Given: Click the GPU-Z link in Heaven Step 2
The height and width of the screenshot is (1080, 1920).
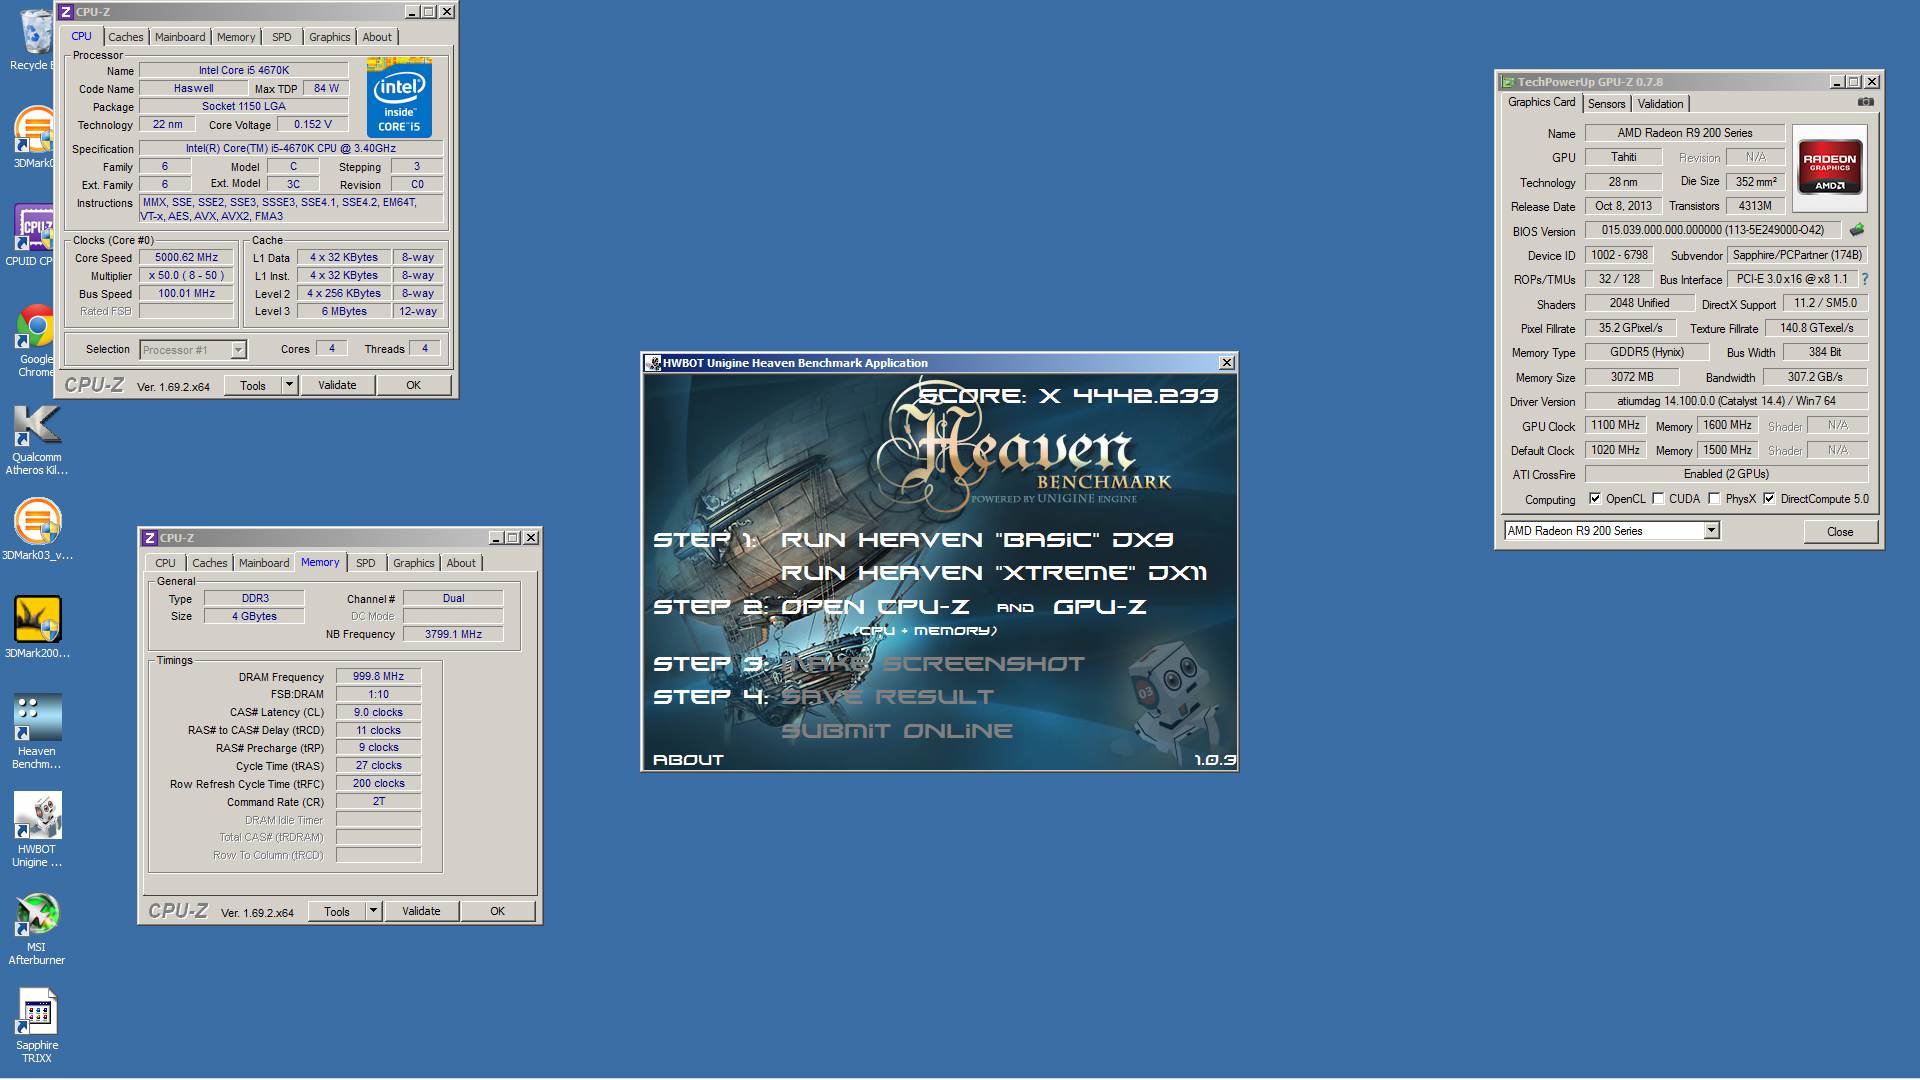Looking at the screenshot, I should 1099,607.
